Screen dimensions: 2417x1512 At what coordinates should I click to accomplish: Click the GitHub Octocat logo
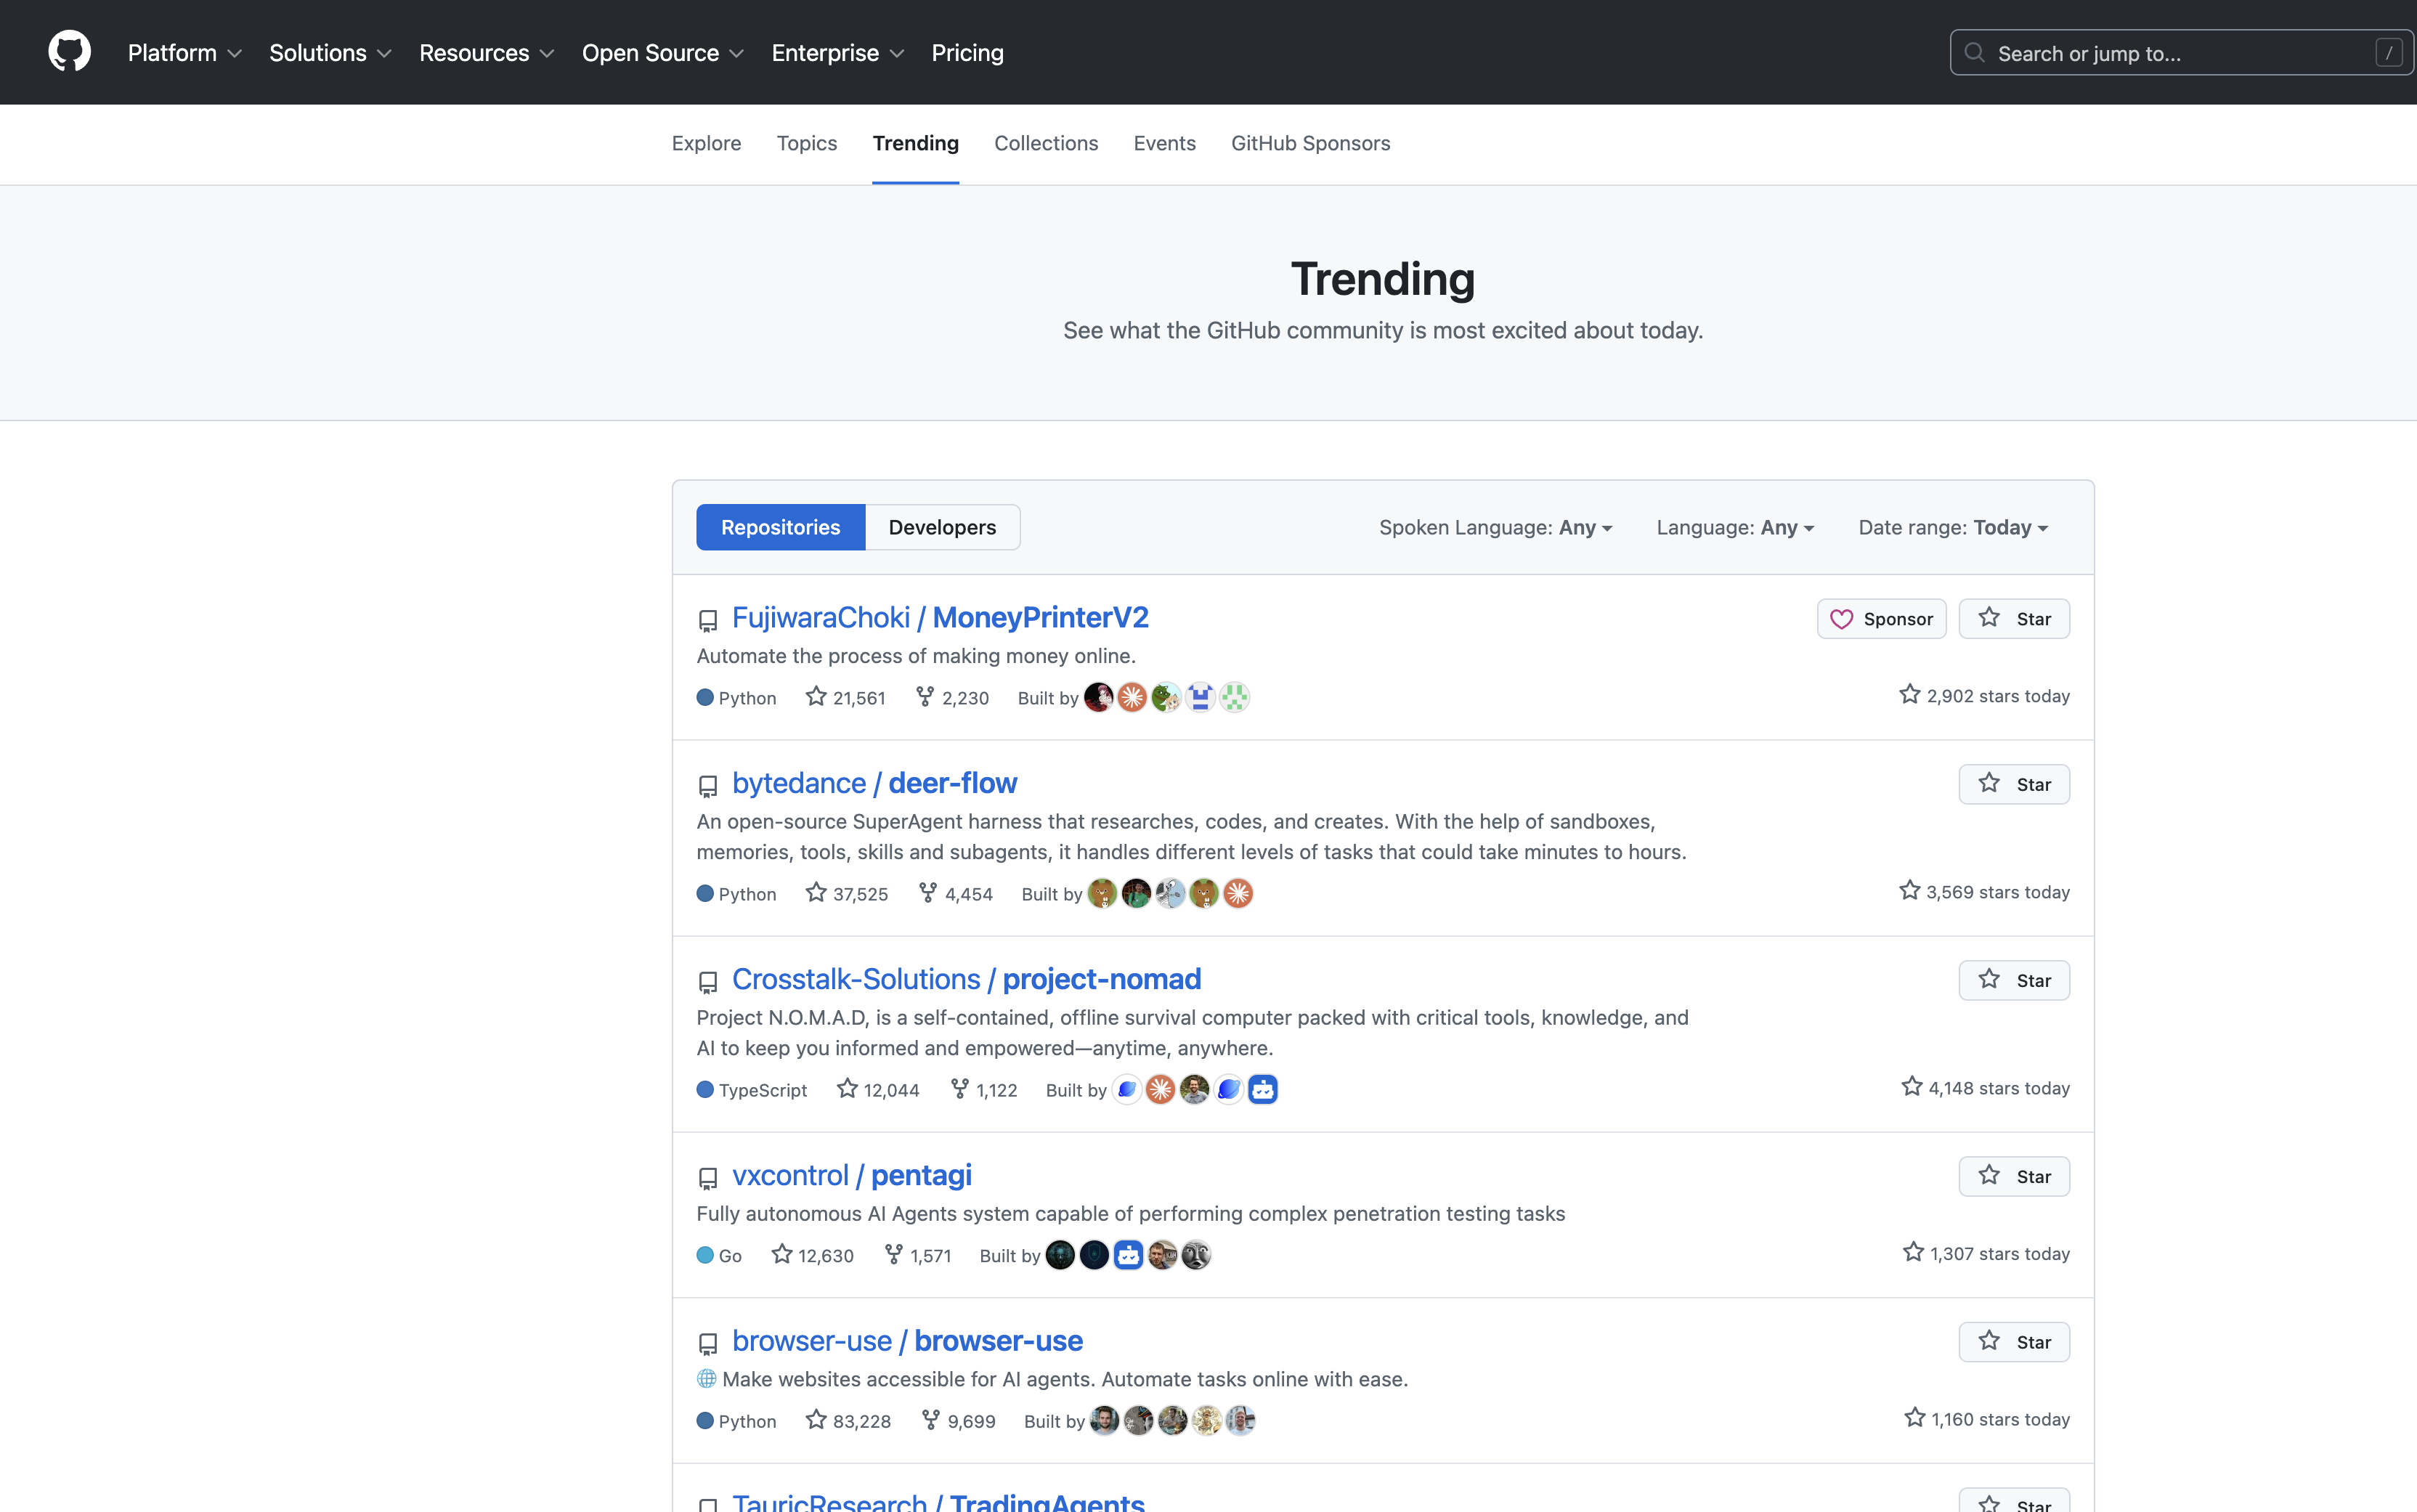[x=69, y=52]
